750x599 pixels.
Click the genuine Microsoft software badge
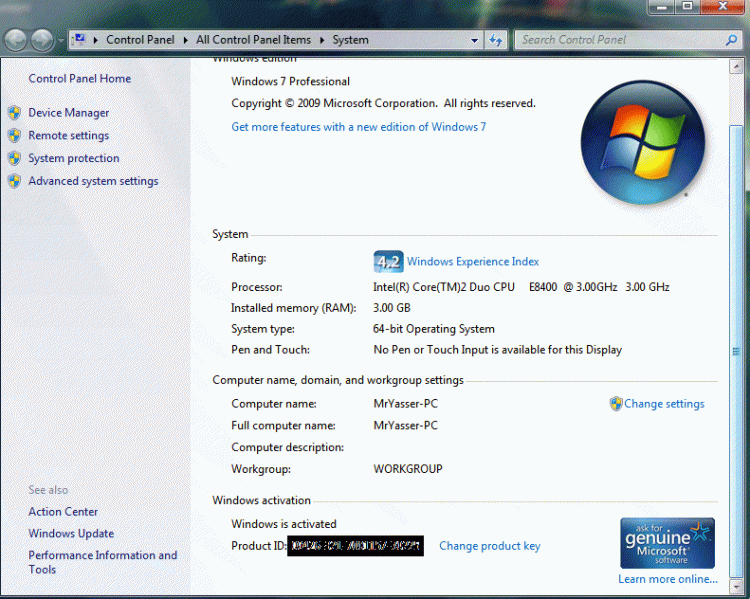click(667, 543)
